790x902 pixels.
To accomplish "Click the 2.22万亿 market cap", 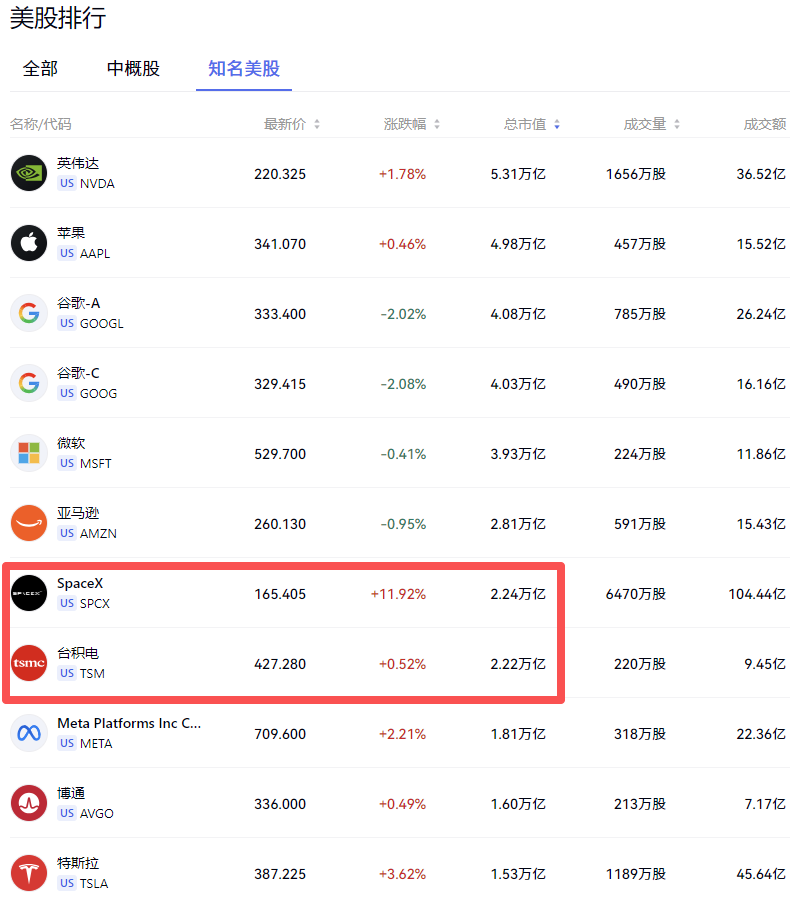I will (518, 664).
